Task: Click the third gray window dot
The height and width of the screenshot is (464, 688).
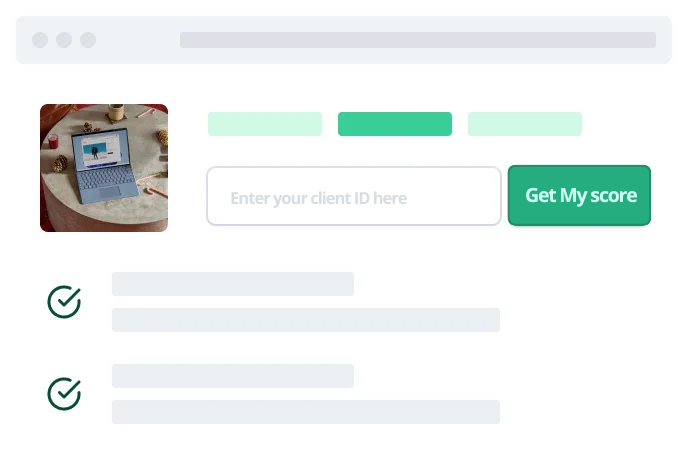Action: (88, 40)
